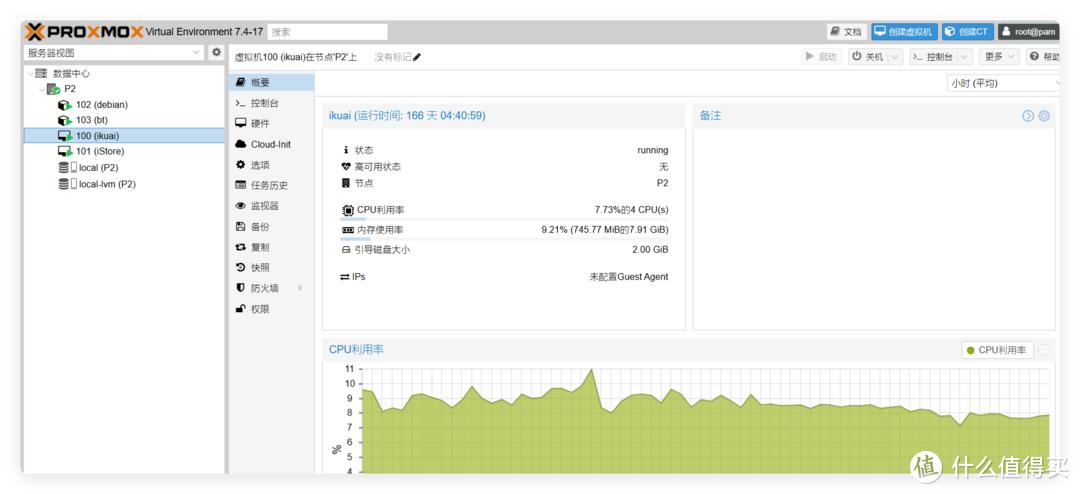Edit tags with the pencil icon
This screenshot has height=494, width=1080.
pos(417,57)
